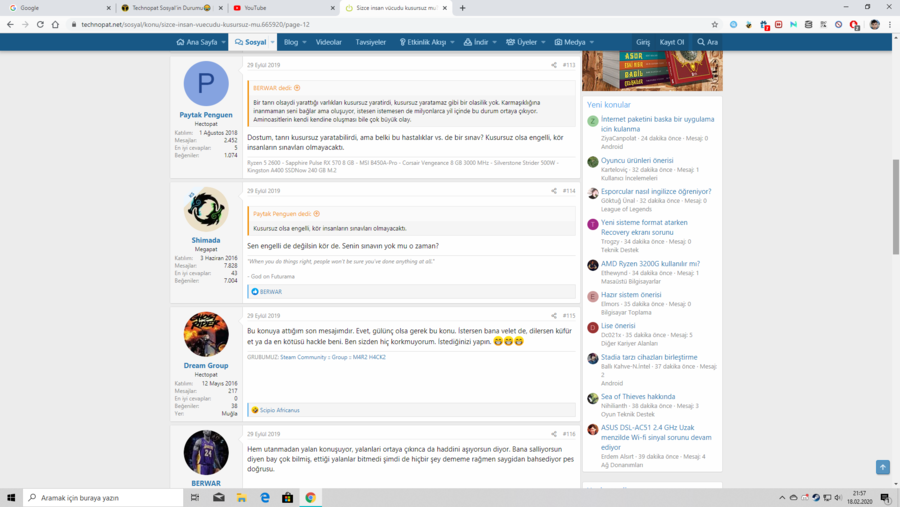900x507 pixels.
Task: Expand the Paytak Penguen quote arrow icon
Action: tap(316, 214)
